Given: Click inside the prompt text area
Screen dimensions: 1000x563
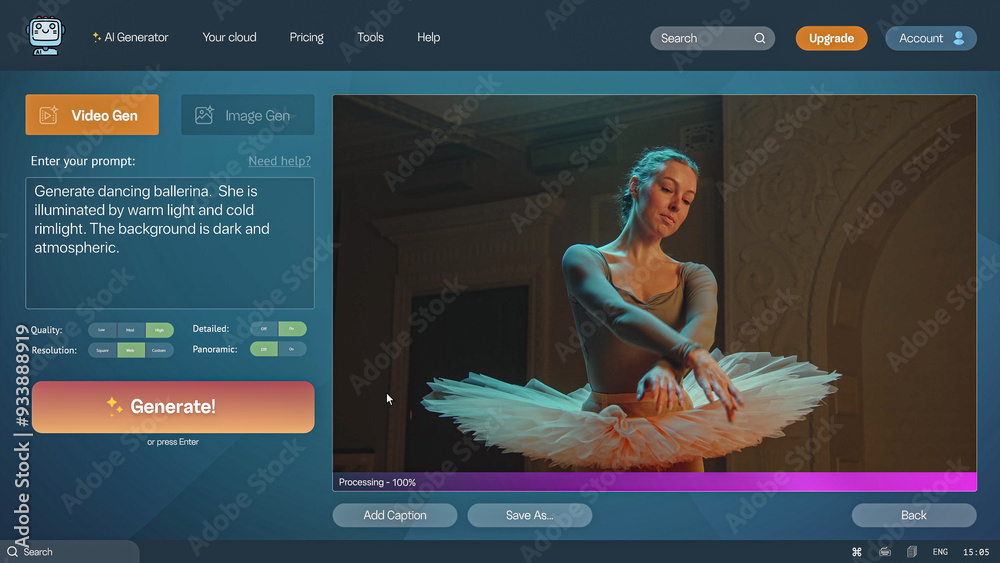Looking at the screenshot, I should (x=170, y=243).
